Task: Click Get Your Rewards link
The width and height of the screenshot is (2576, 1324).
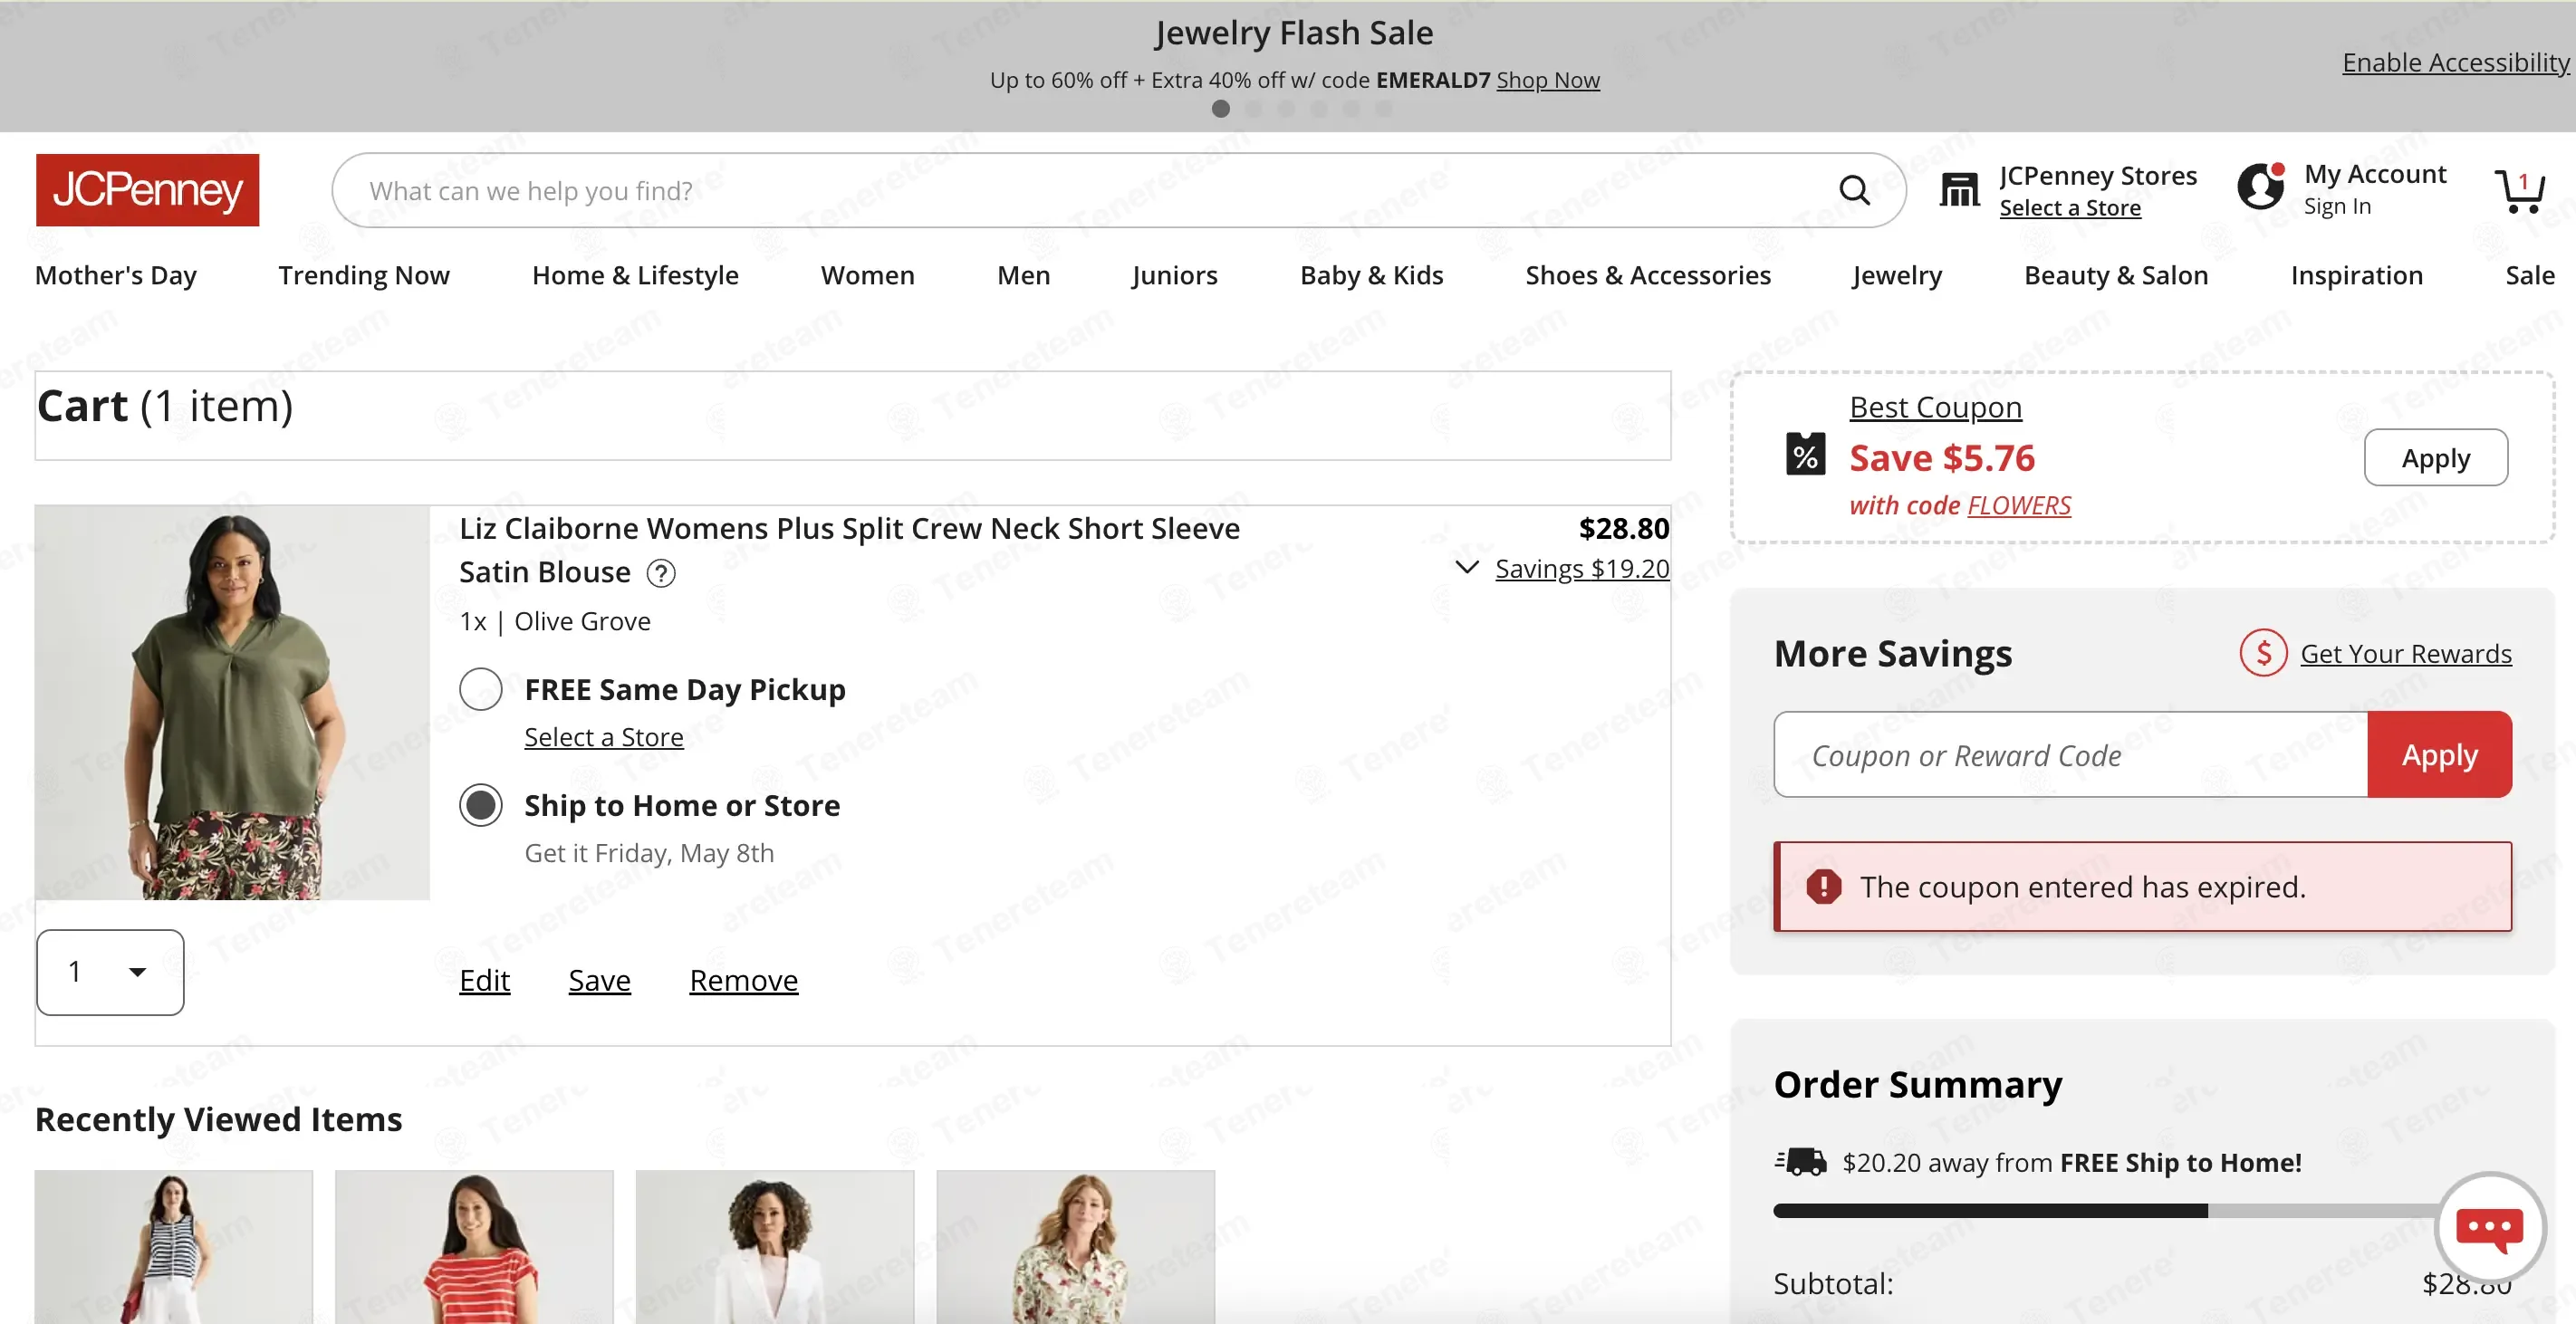Action: pos(2405,653)
